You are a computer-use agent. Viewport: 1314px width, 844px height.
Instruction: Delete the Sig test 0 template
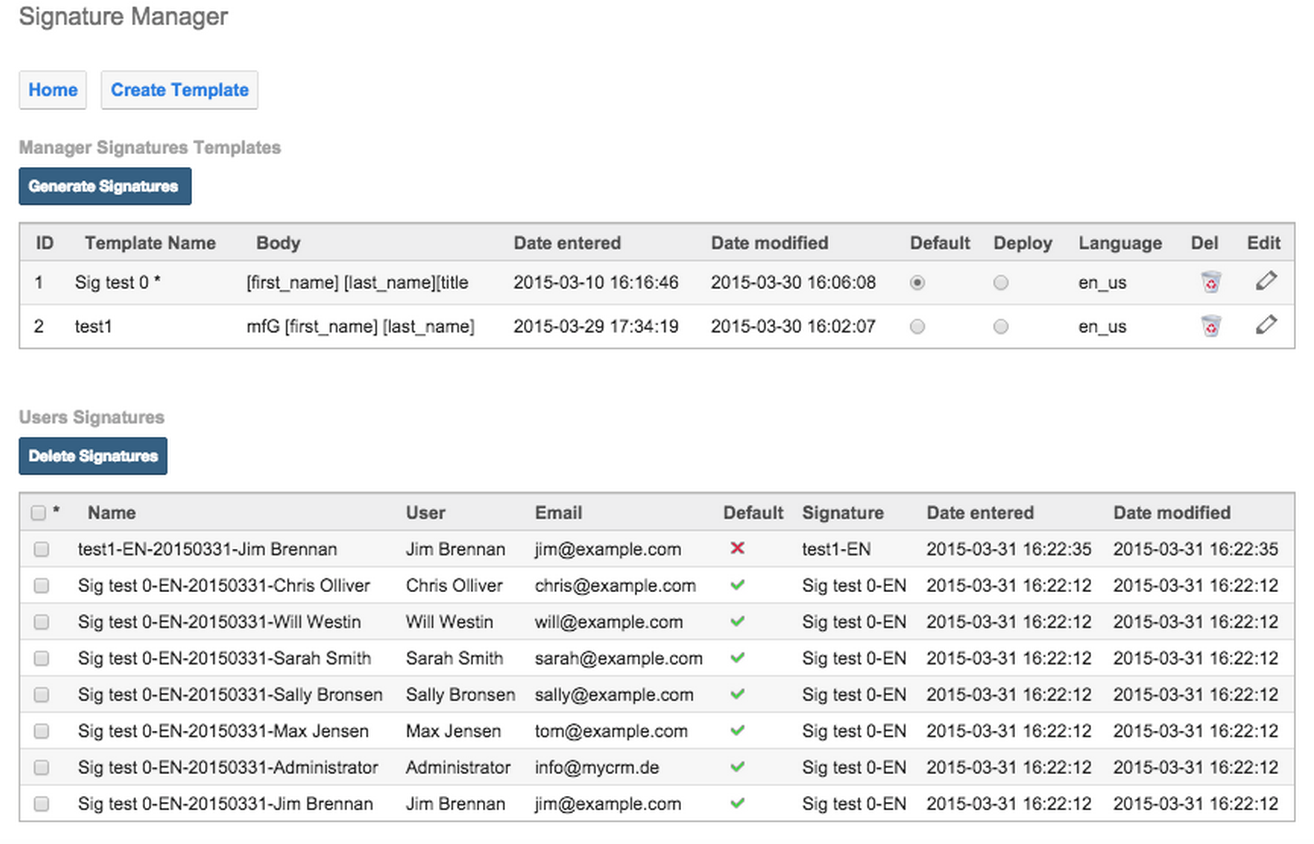(1211, 283)
